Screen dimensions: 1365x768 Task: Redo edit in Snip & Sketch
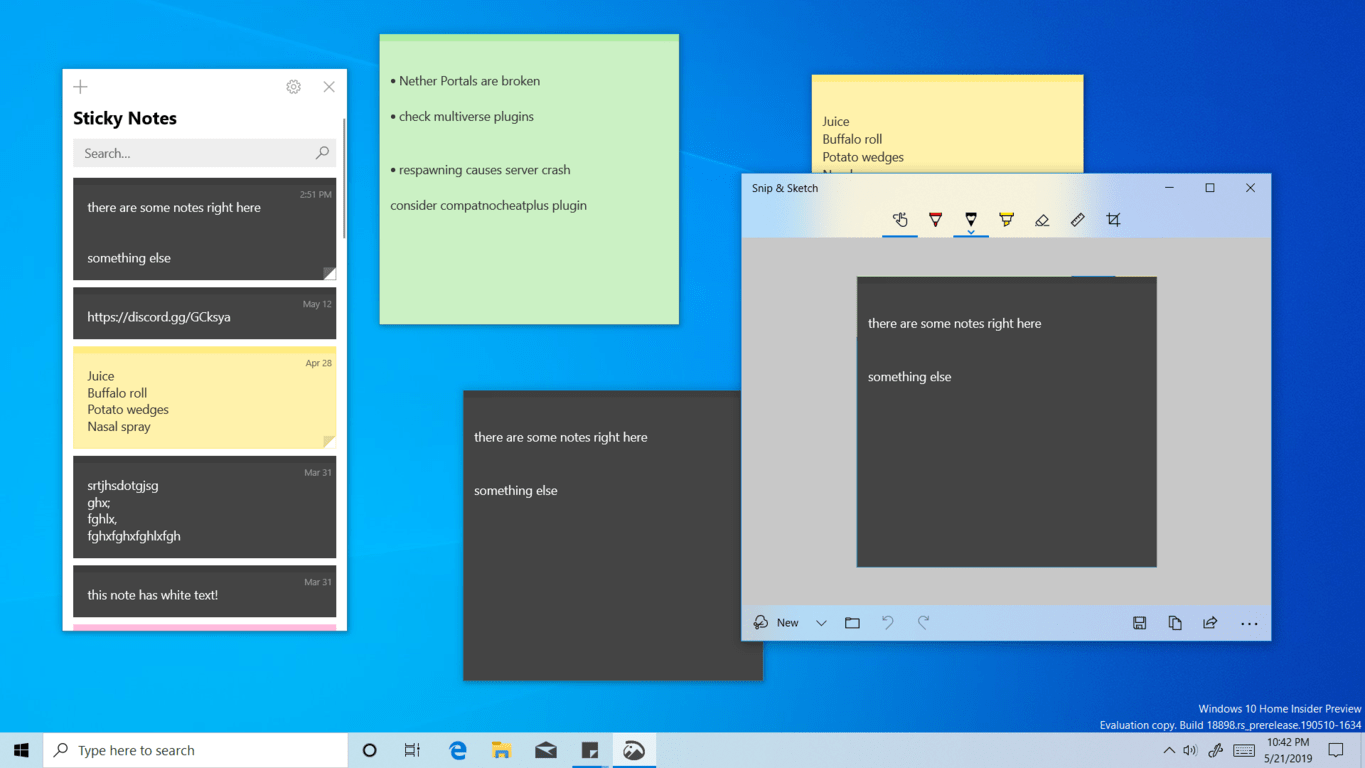tap(924, 623)
